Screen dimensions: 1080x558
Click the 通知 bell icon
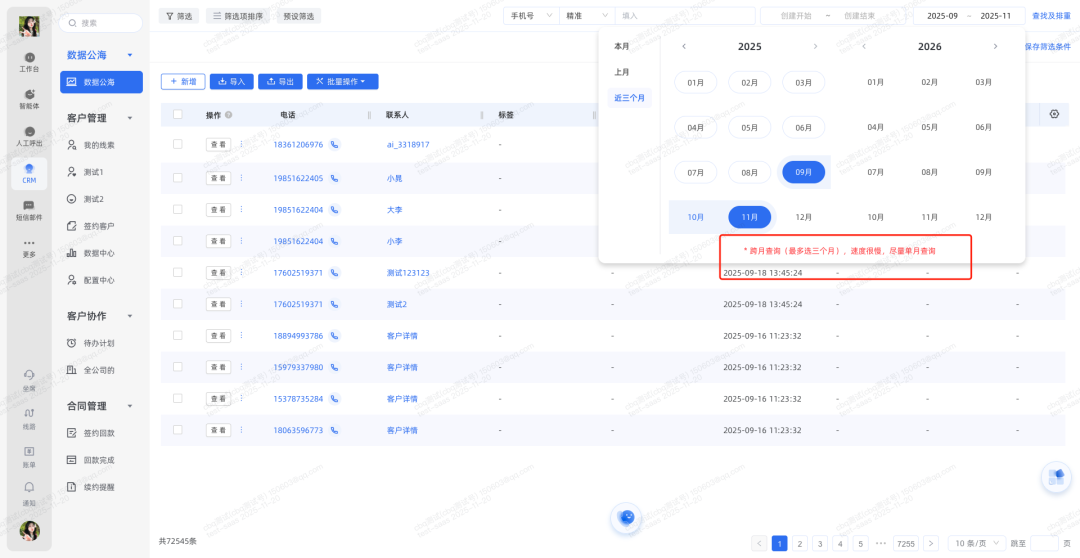point(29,491)
